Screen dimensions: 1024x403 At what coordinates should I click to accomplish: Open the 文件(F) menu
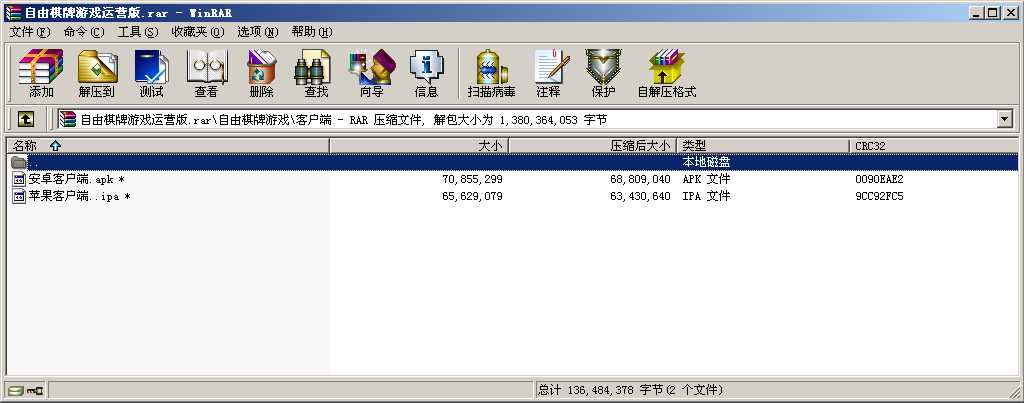tap(30, 32)
